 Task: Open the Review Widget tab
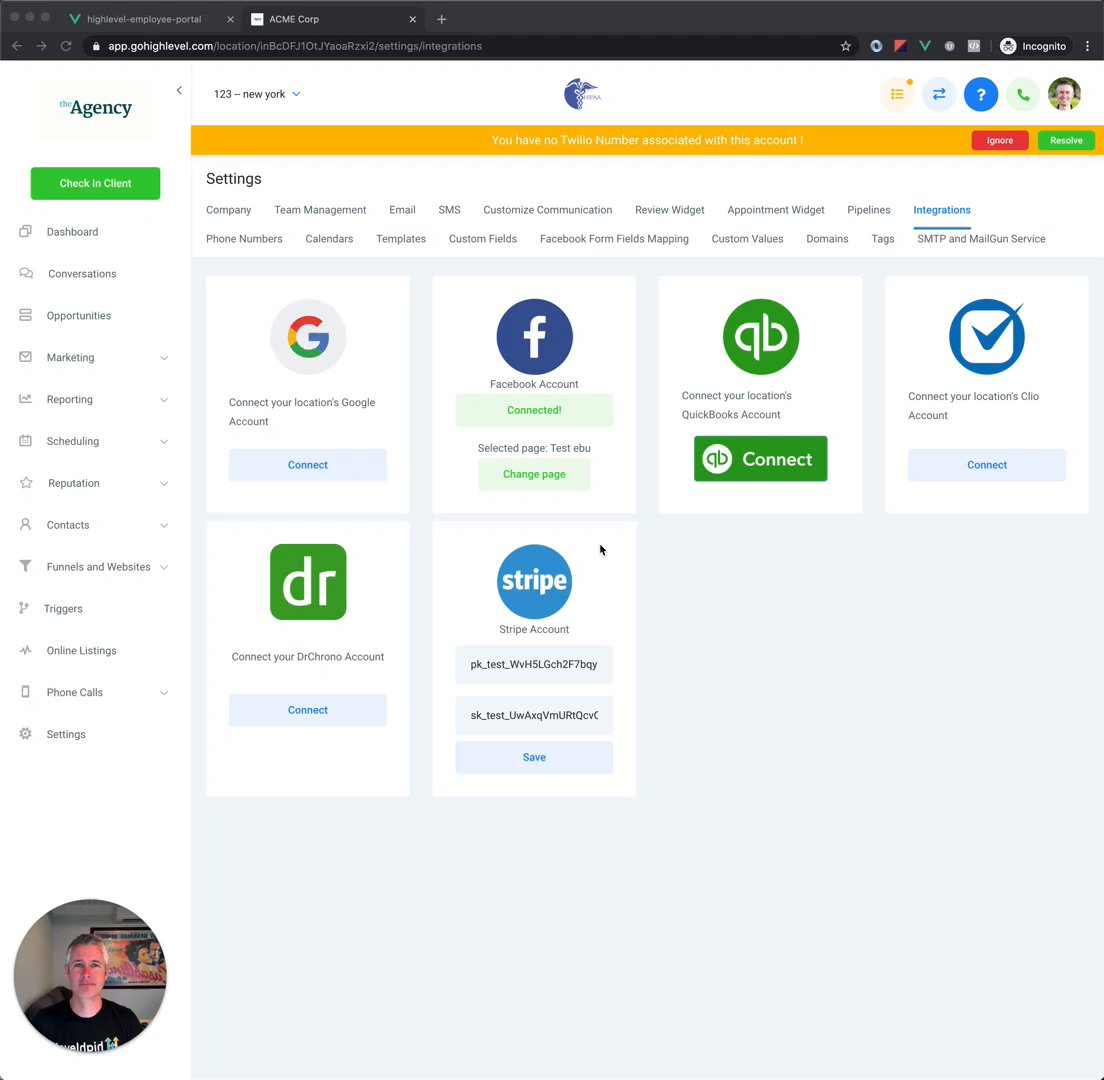pos(669,210)
